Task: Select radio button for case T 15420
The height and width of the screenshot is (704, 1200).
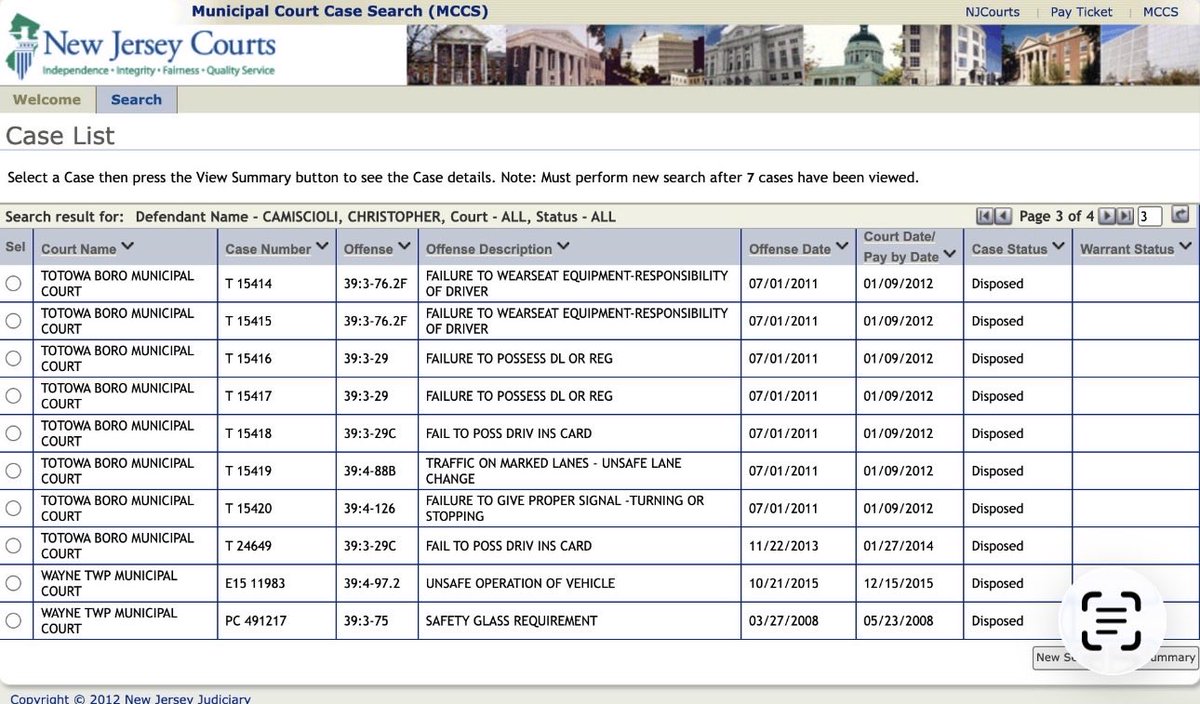Action: (13, 508)
